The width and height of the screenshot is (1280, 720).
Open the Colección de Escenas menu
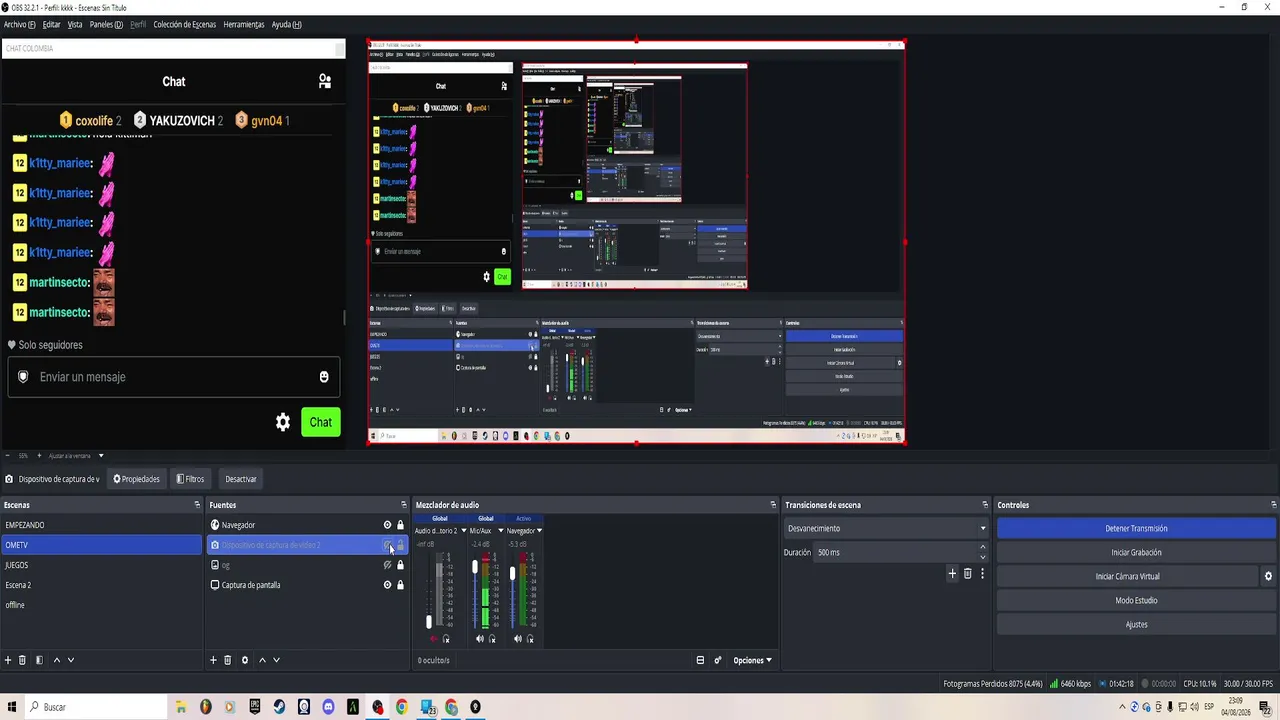(x=184, y=24)
